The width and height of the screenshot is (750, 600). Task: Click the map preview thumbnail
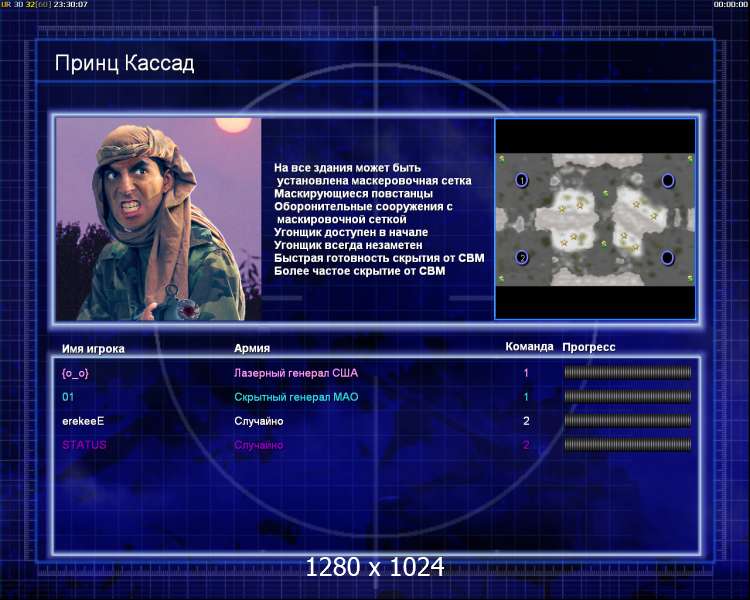click(595, 219)
